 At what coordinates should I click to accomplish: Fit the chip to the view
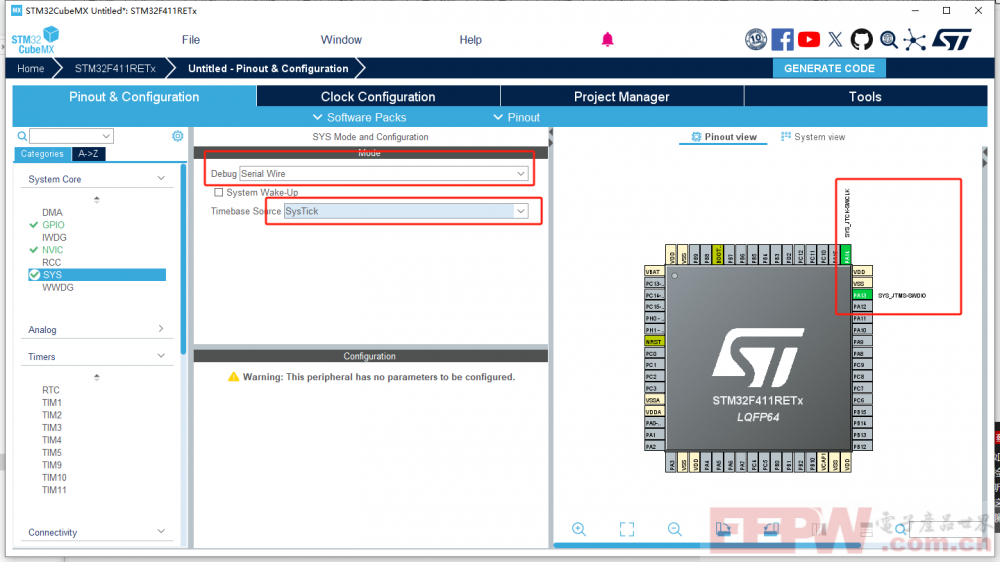click(627, 529)
